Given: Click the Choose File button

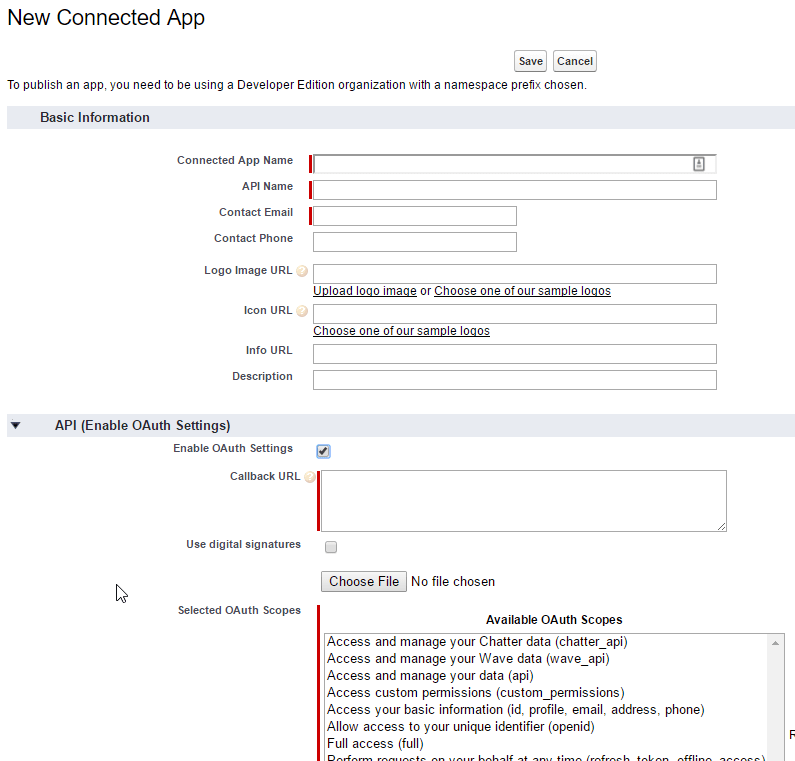Looking at the screenshot, I should 364,582.
